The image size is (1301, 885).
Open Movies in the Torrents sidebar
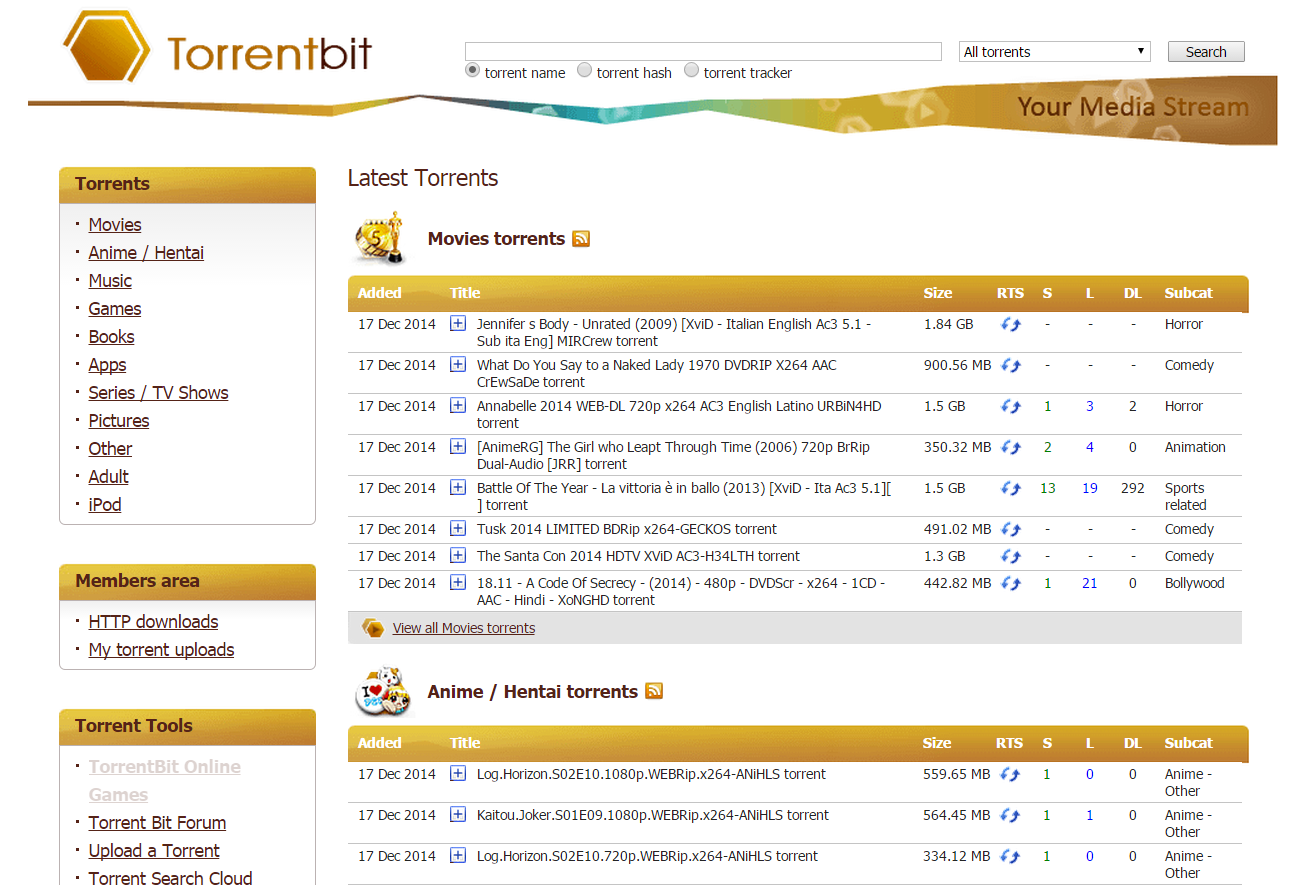point(115,225)
